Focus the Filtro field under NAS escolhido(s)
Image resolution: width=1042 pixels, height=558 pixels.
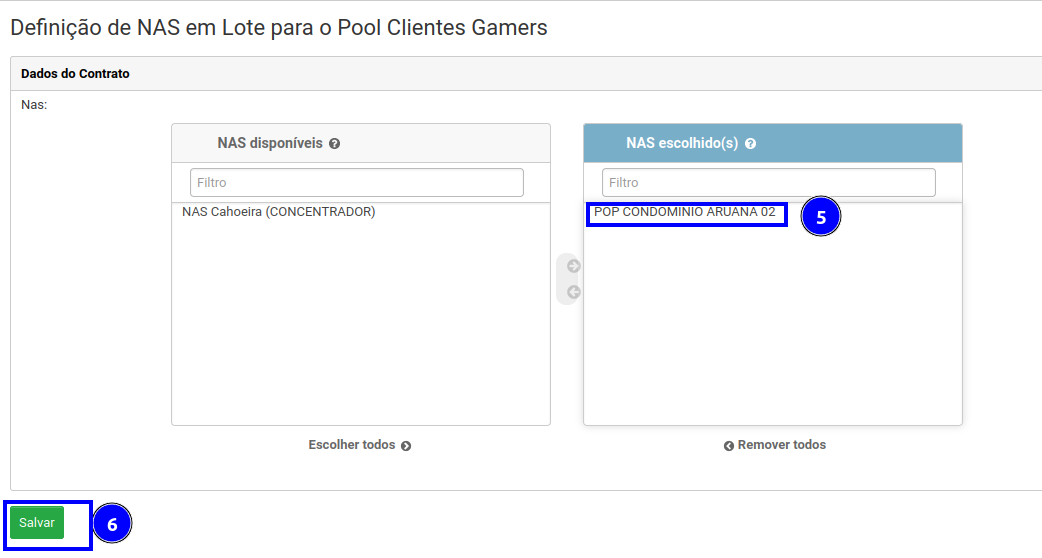point(768,183)
